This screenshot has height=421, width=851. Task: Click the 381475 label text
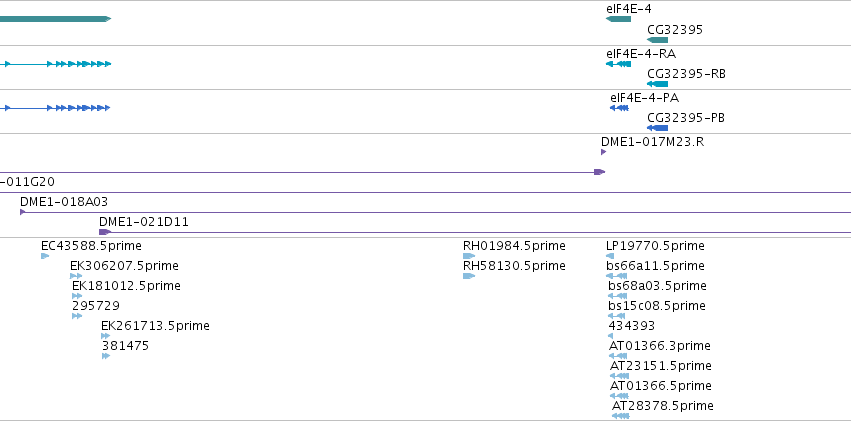pos(125,346)
